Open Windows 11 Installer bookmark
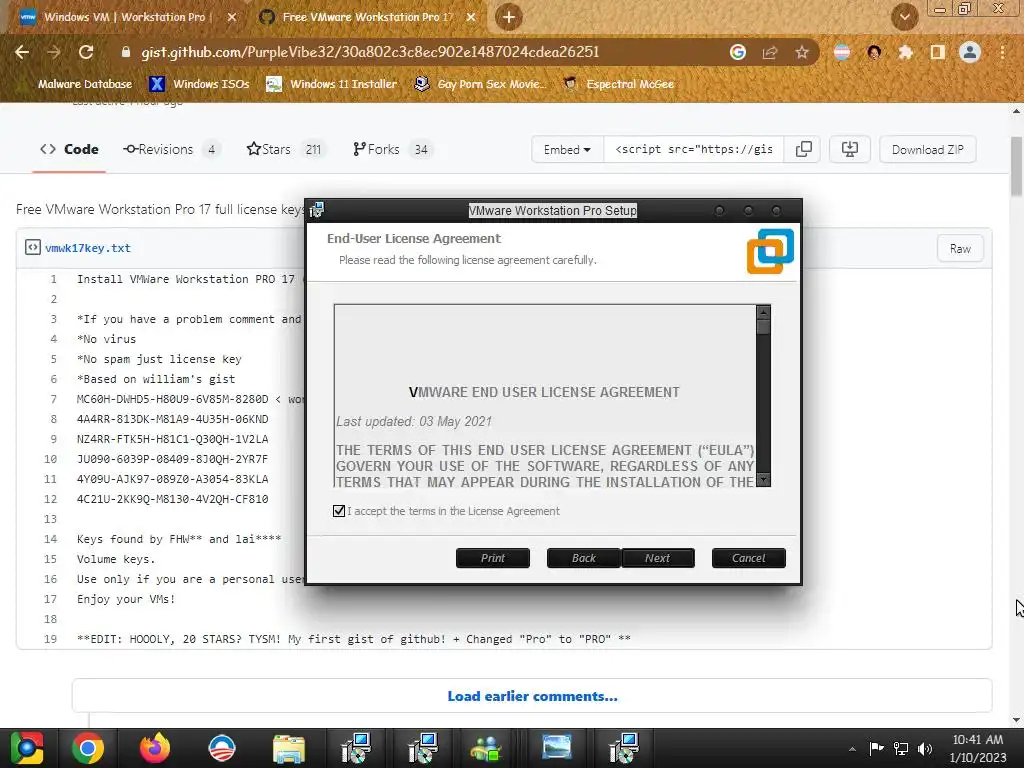 (332, 84)
